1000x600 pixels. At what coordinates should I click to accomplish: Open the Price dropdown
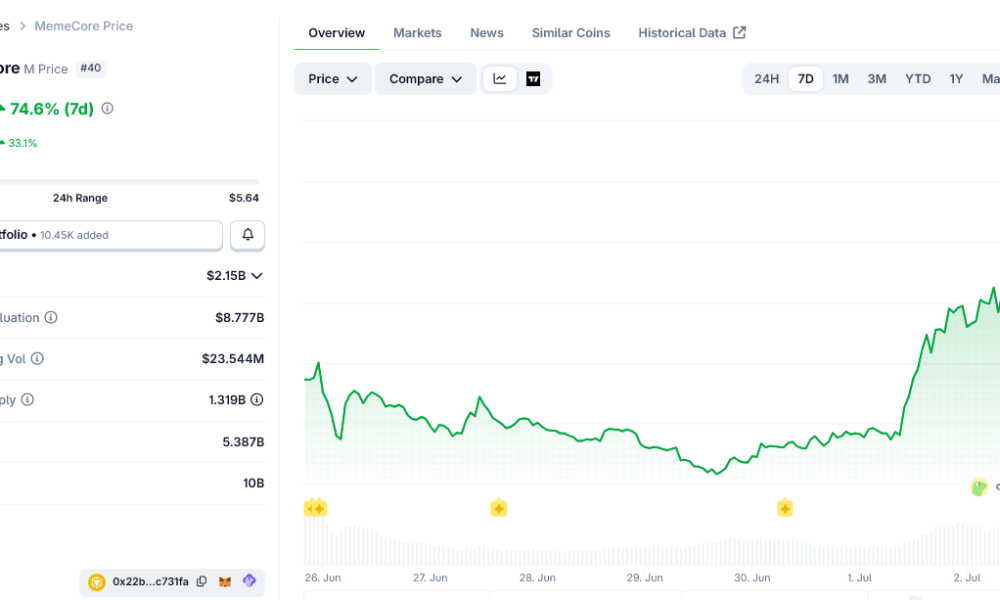pyautogui.click(x=333, y=79)
